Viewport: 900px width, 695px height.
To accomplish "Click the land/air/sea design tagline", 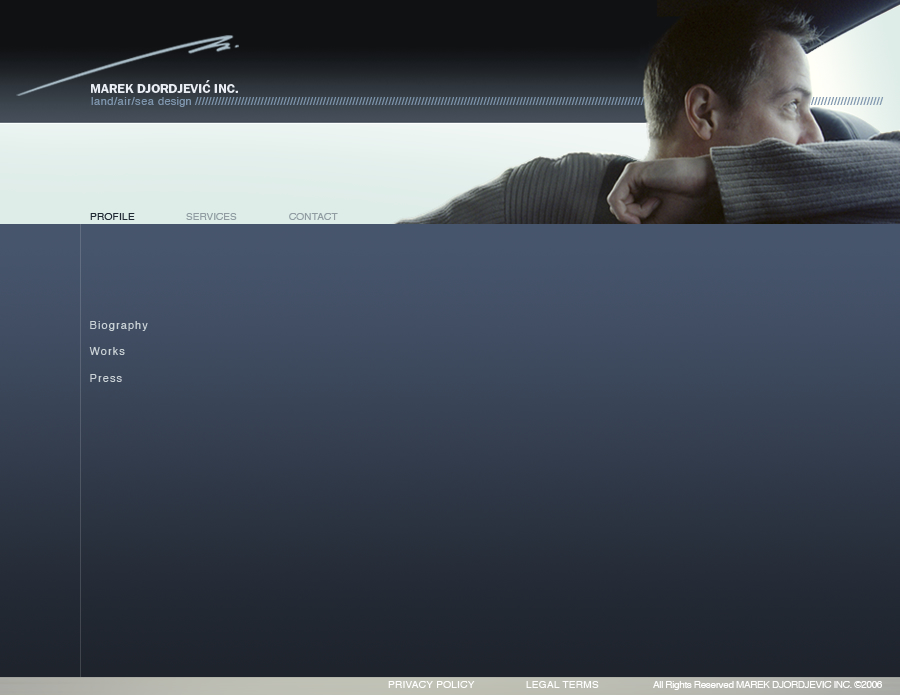I will (141, 102).
